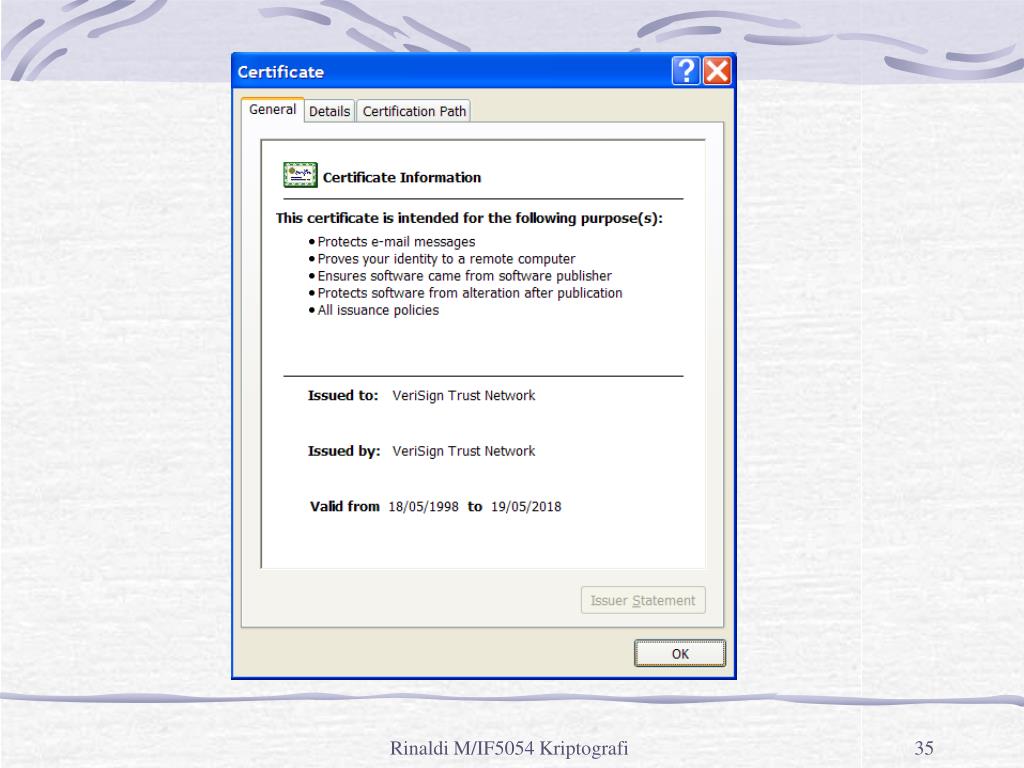Click "Protects e-mail messages" purpose line

[396, 242]
